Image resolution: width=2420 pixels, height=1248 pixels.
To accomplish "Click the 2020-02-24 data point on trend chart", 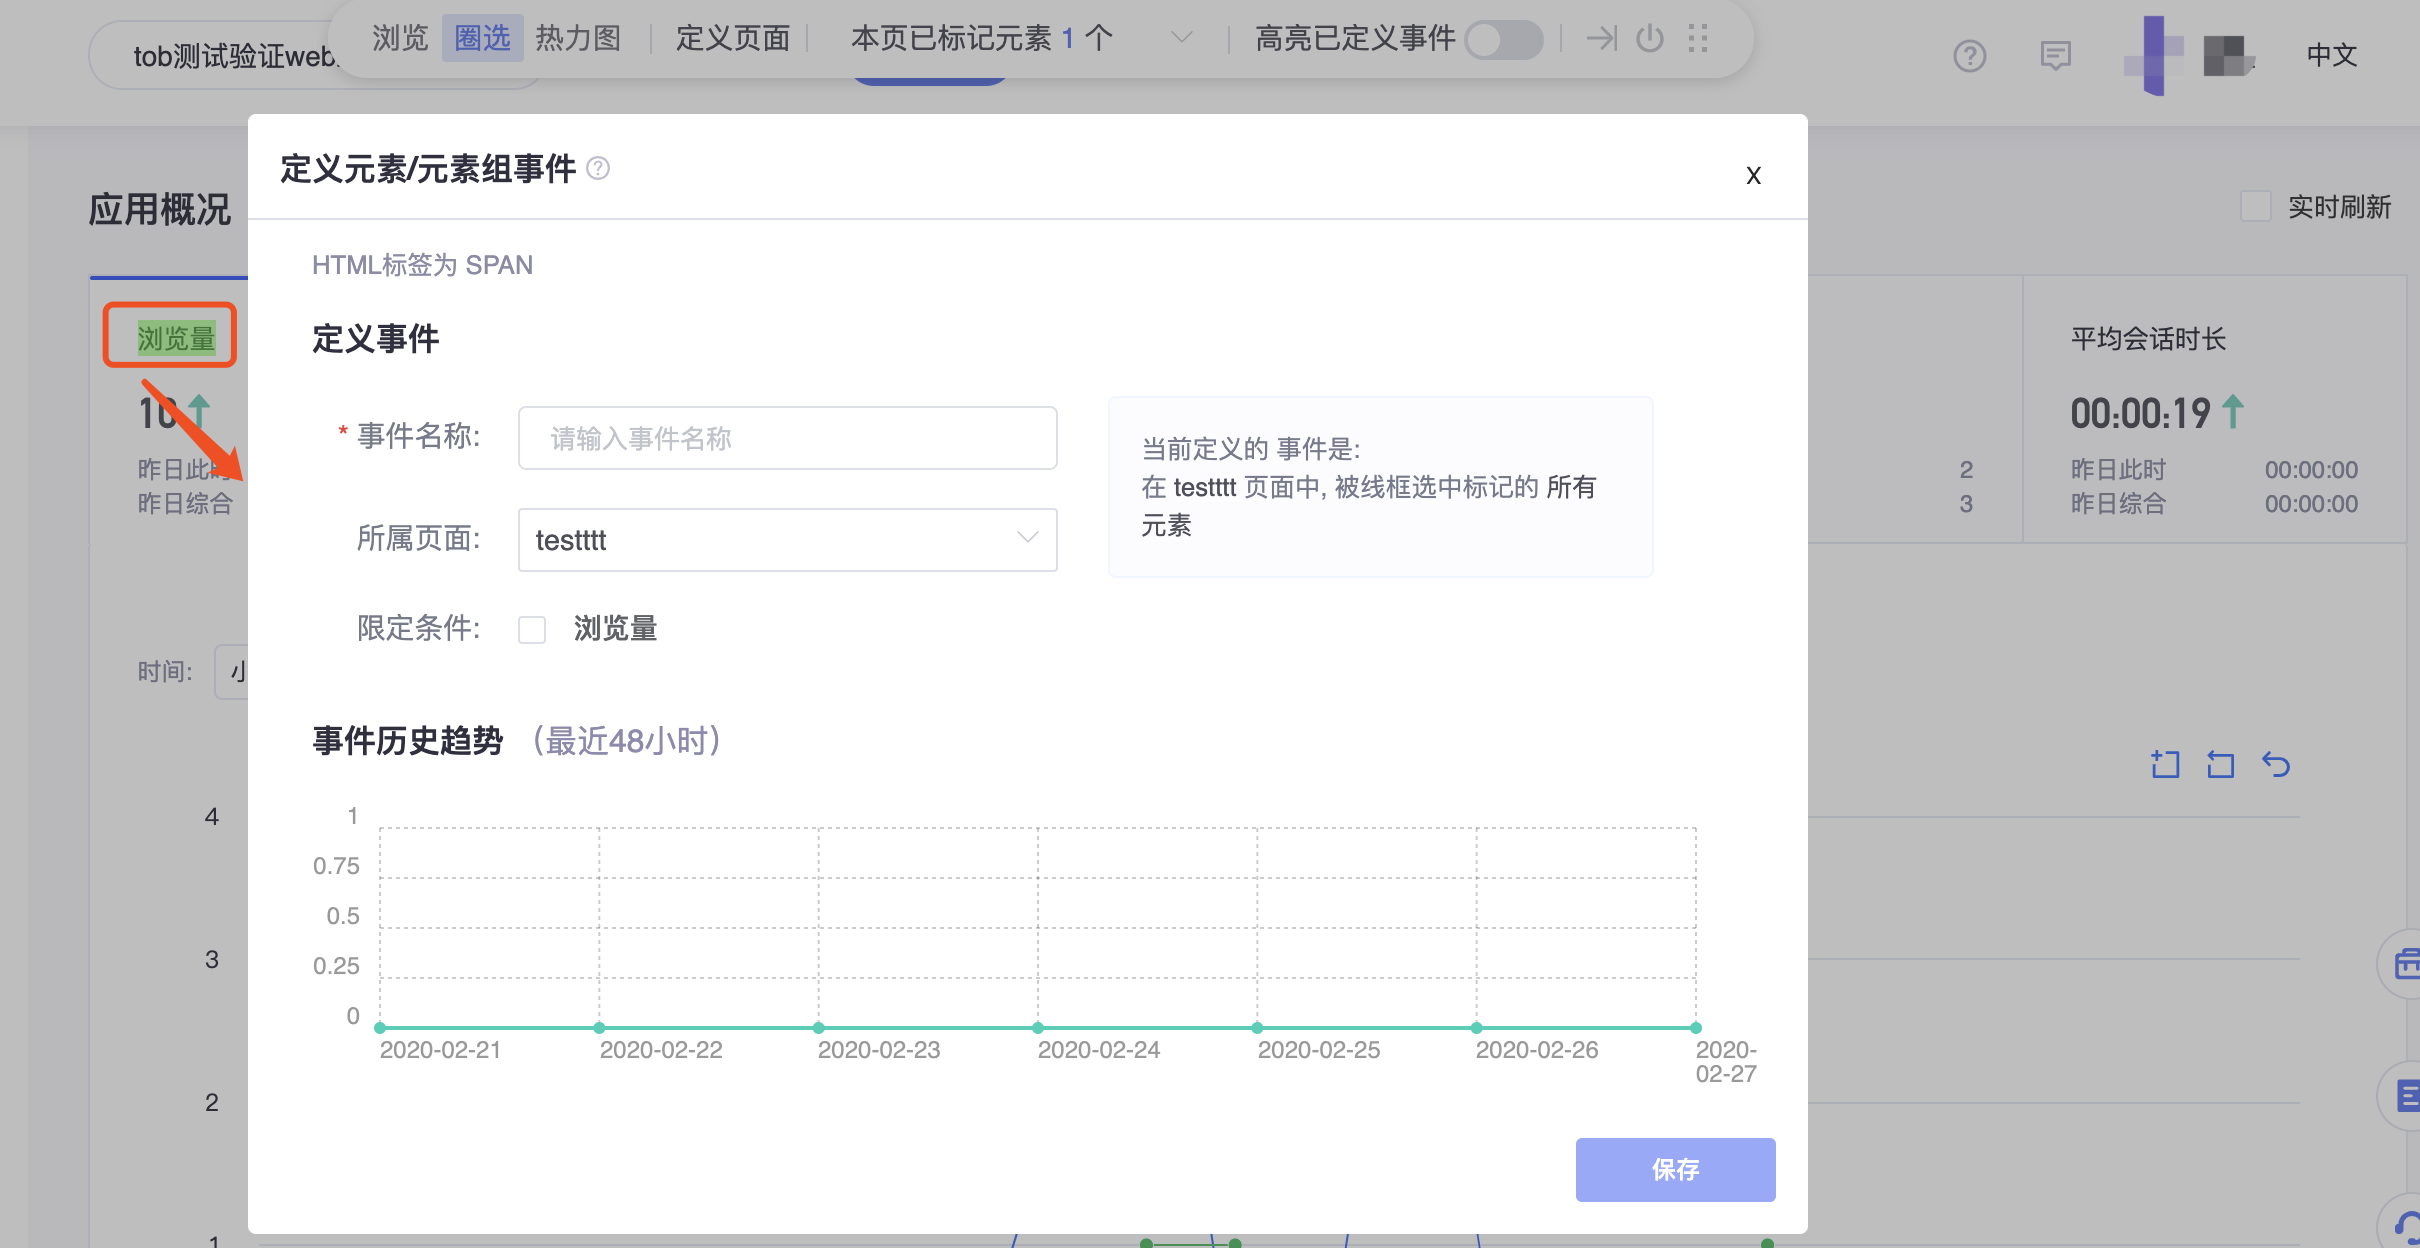I will tap(1038, 1028).
